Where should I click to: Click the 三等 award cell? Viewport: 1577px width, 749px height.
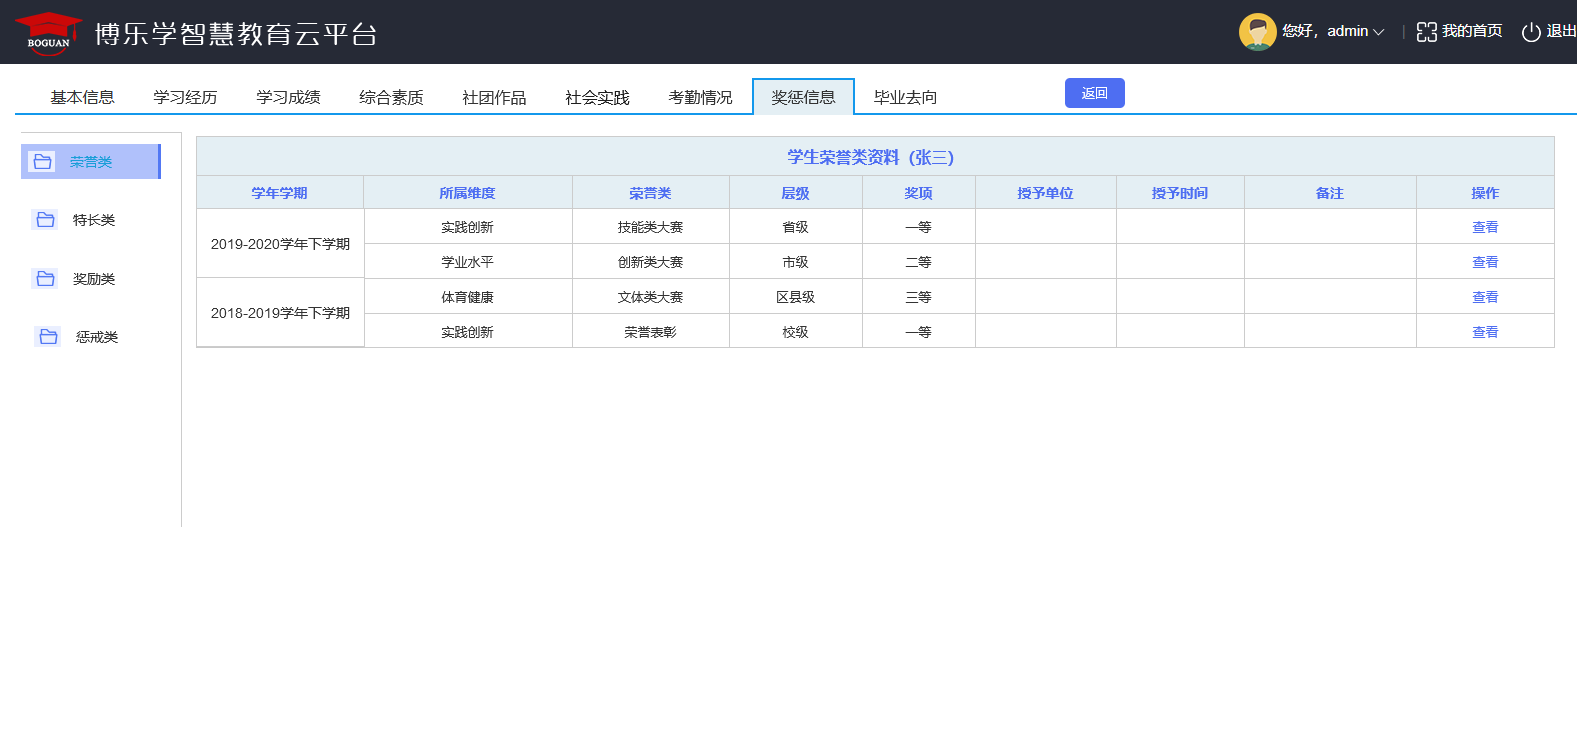(919, 297)
